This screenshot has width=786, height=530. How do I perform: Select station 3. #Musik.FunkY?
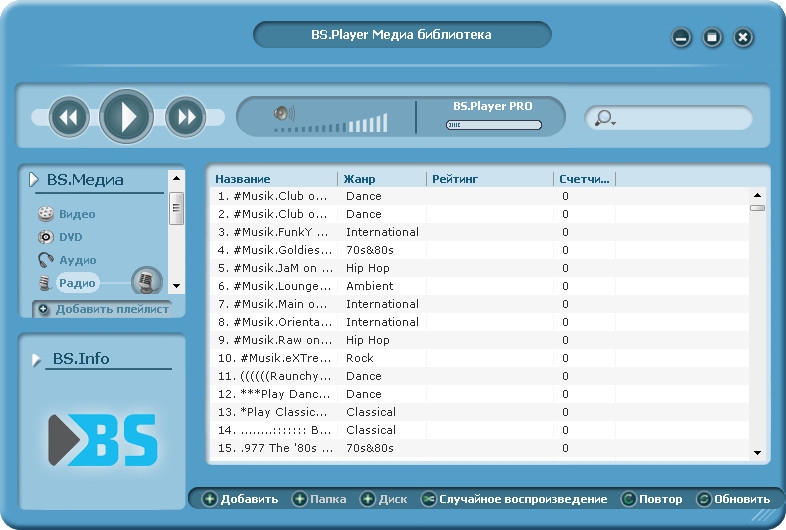(x=480, y=232)
